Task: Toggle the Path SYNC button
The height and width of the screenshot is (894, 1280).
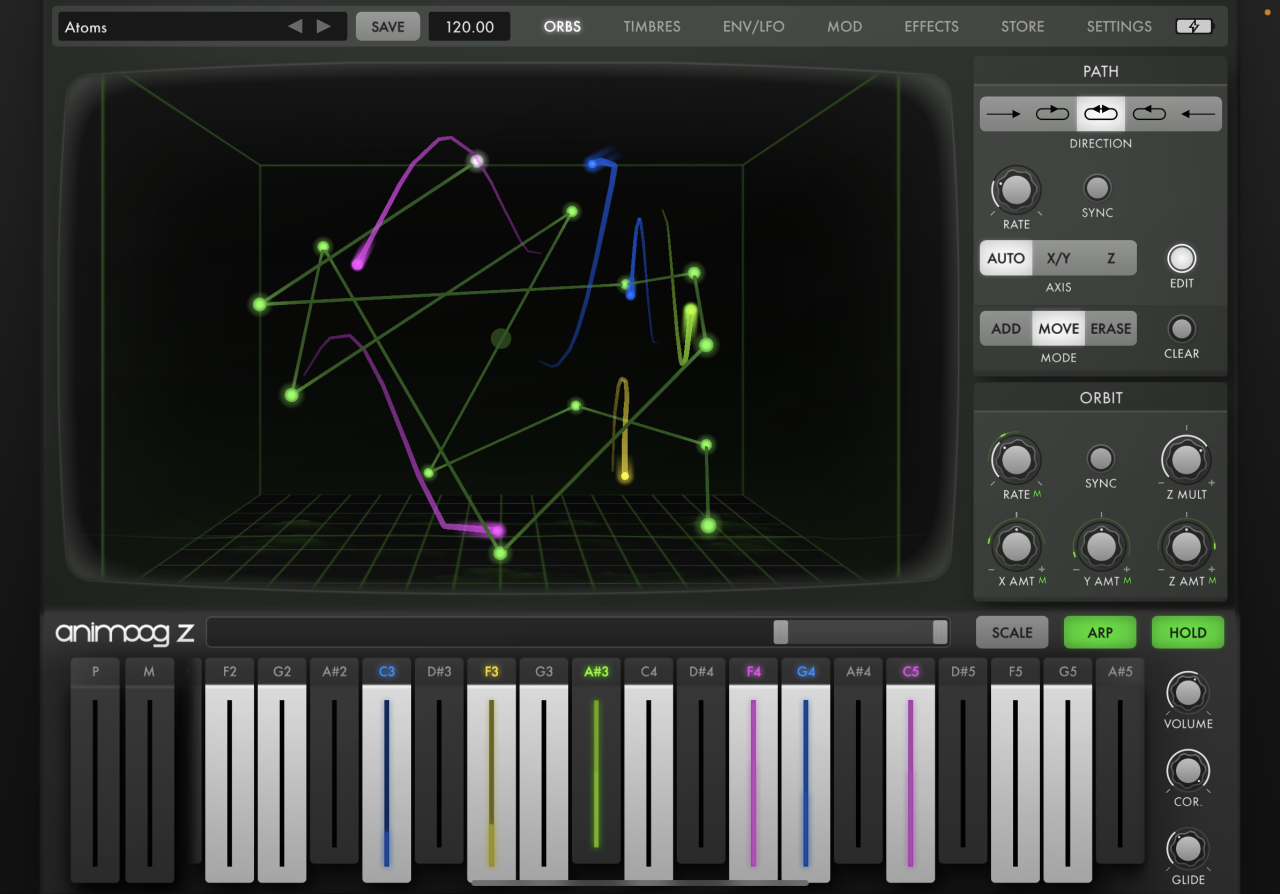Action: (x=1097, y=188)
